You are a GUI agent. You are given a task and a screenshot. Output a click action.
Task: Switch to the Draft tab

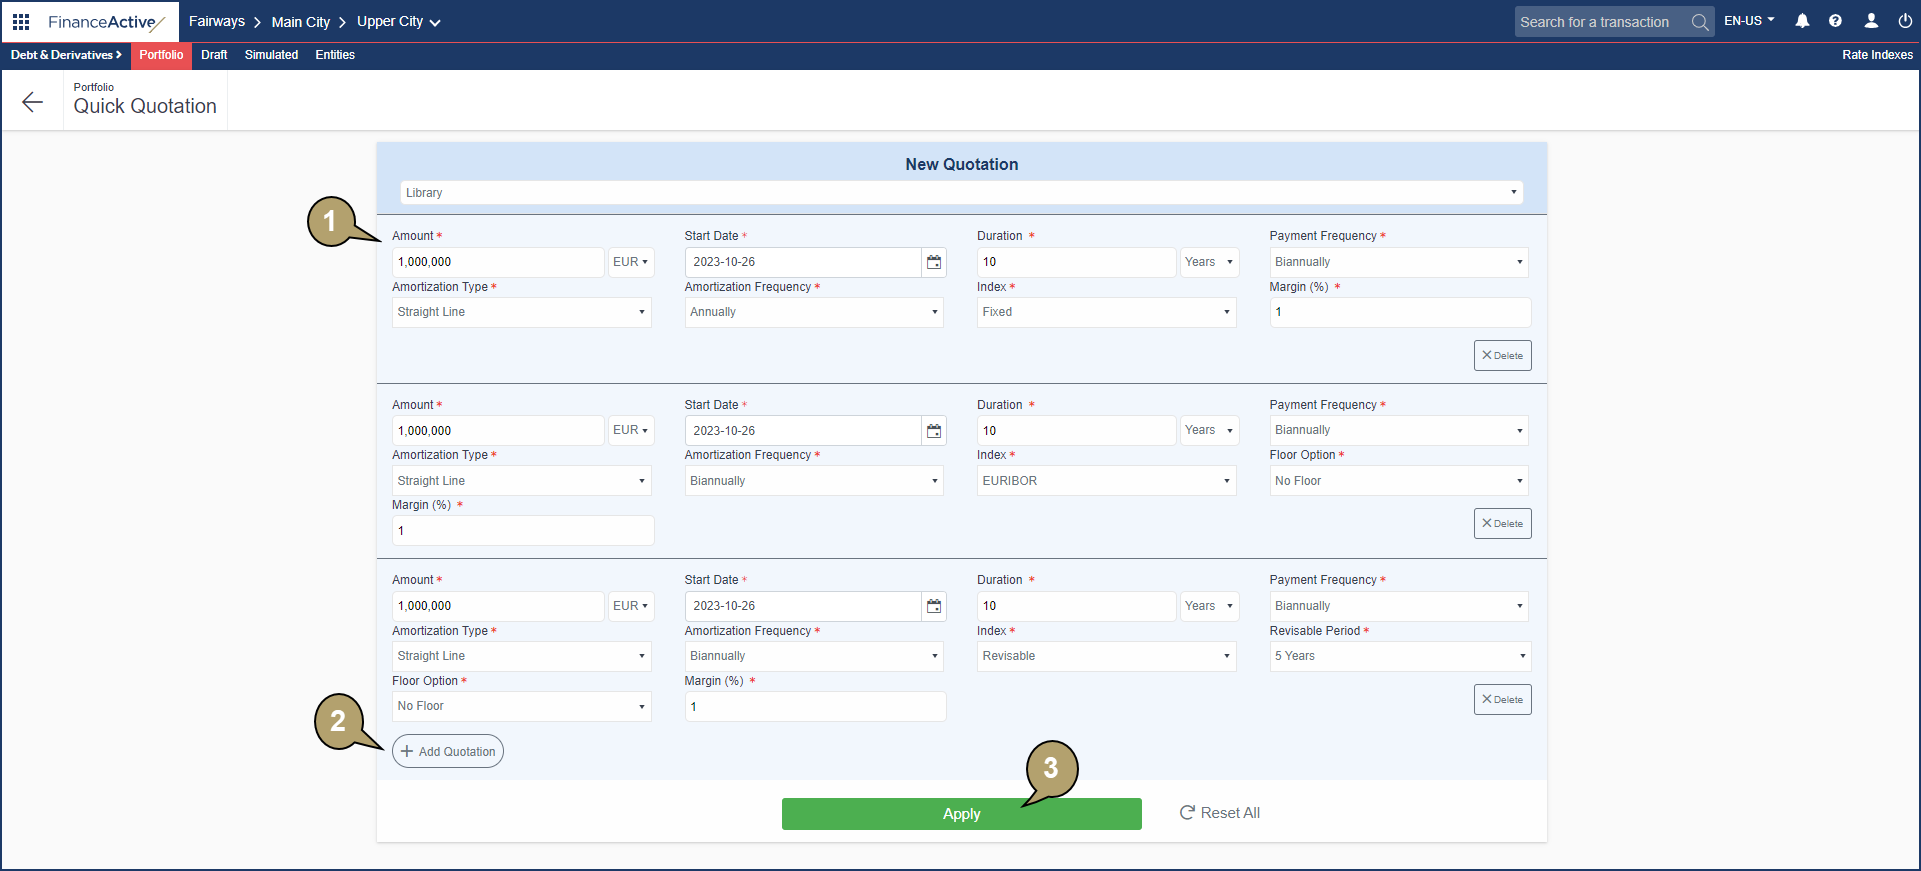coord(214,55)
